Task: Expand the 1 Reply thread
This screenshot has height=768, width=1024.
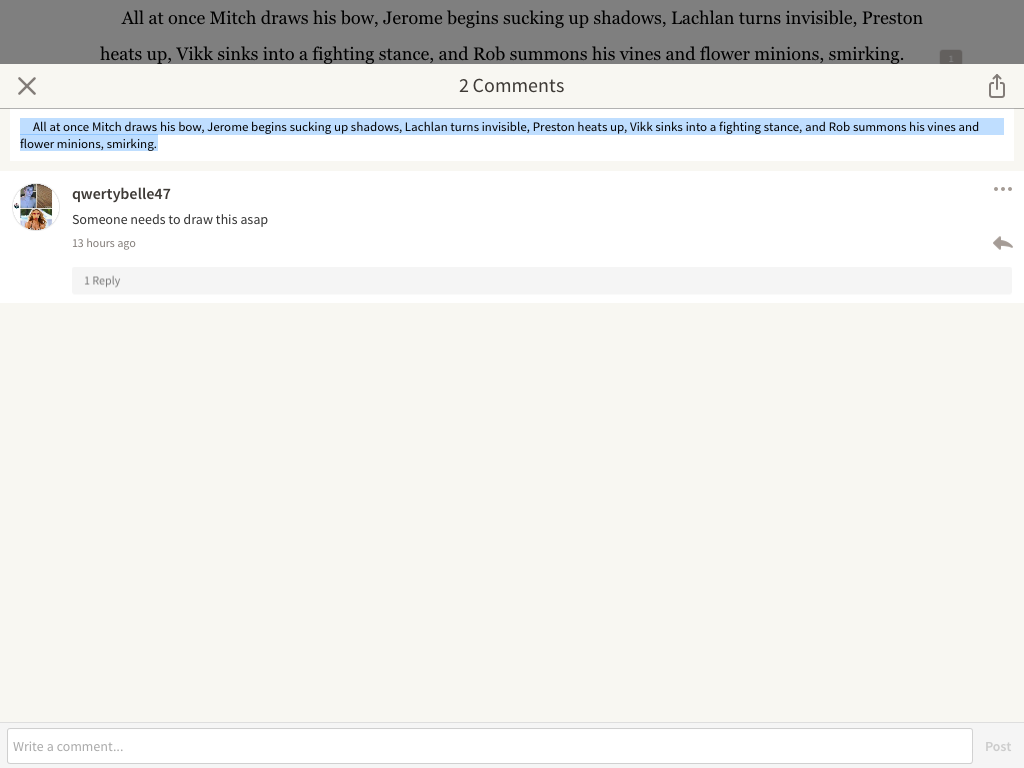Action: point(541,281)
